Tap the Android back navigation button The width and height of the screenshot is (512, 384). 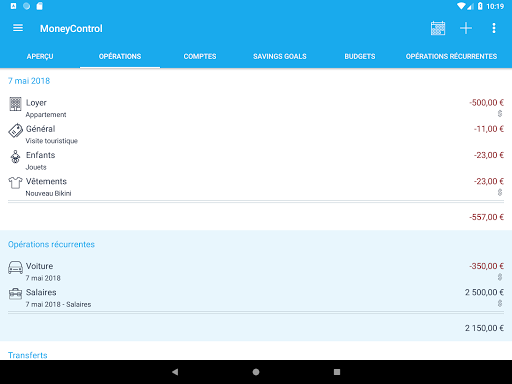point(175,372)
